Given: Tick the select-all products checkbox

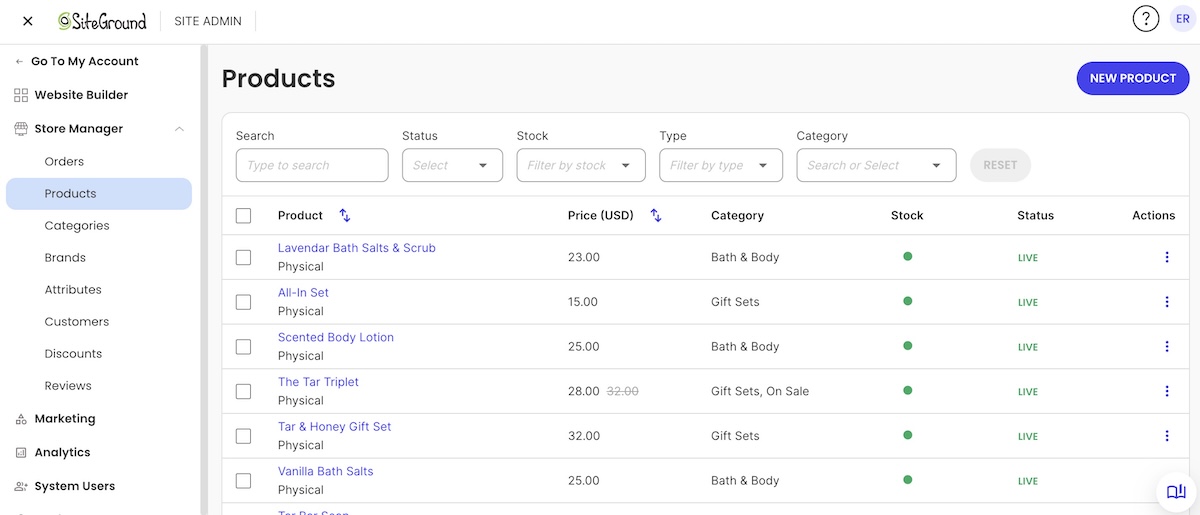Looking at the screenshot, I should pos(243,215).
